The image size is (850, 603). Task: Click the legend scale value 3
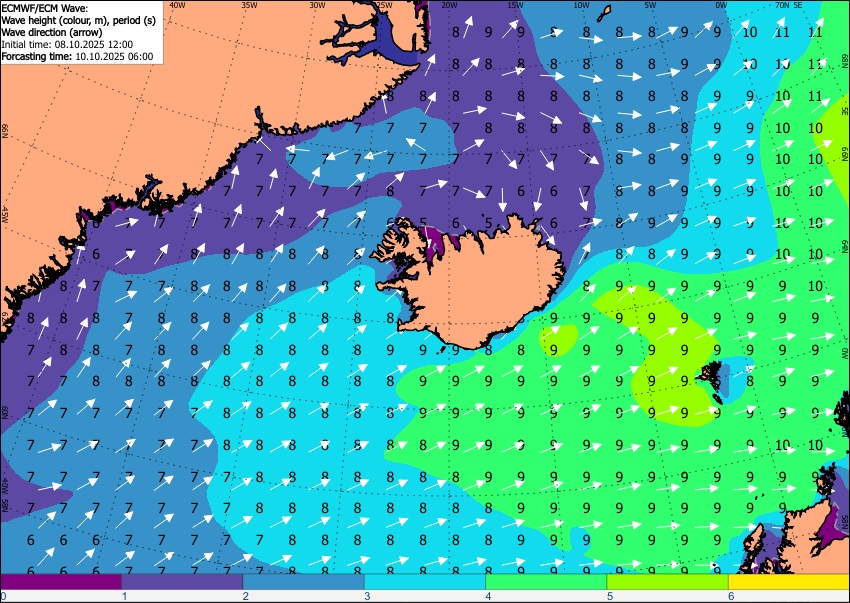click(367, 596)
